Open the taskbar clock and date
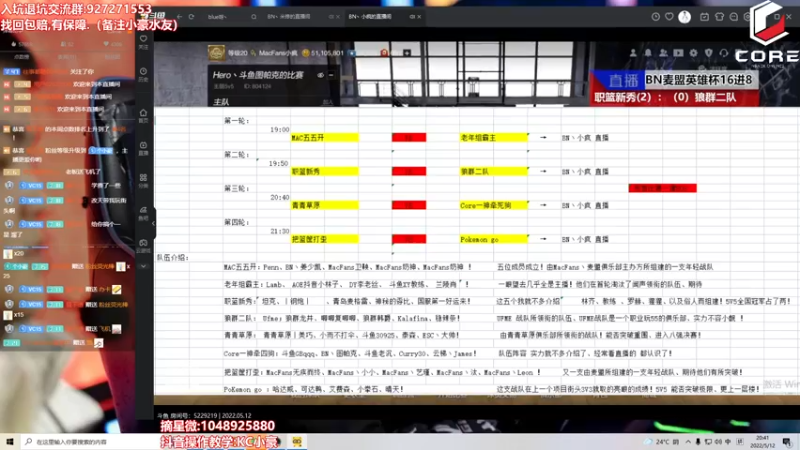The image size is (800, 450). [x=762, y=441]
